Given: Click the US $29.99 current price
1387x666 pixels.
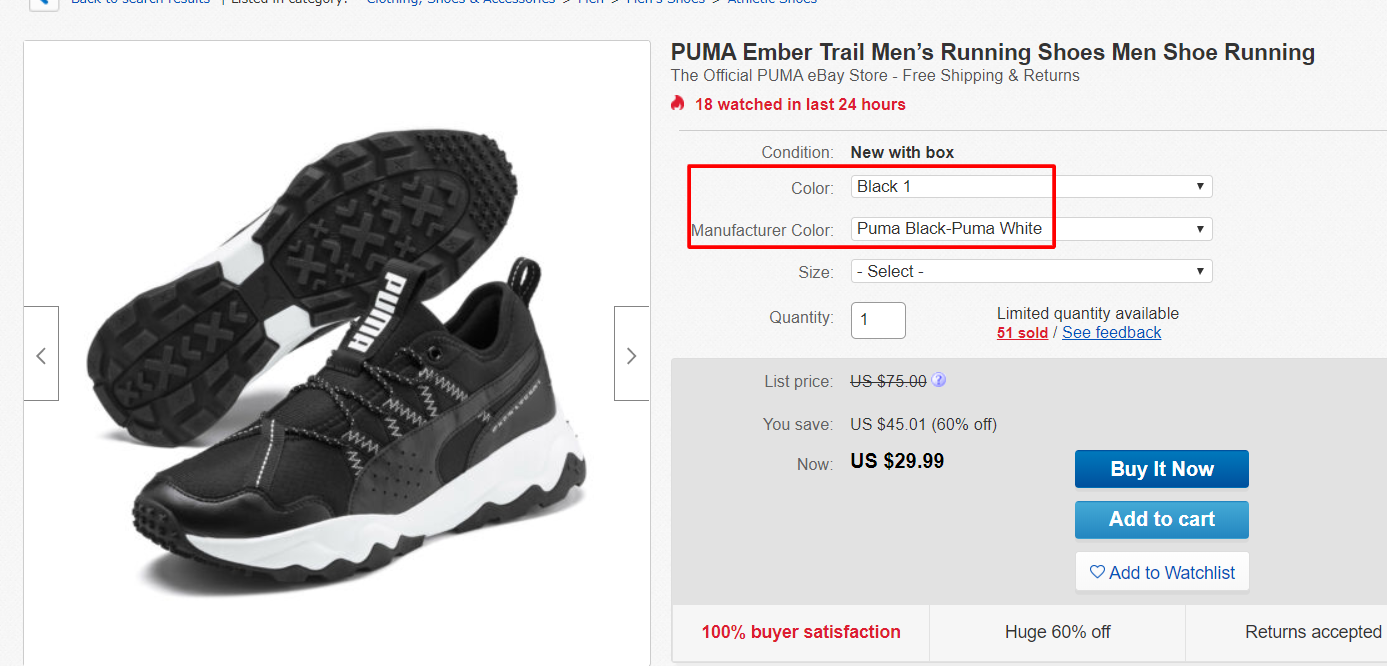Looking at the screenshot, I should coord(896,461).
